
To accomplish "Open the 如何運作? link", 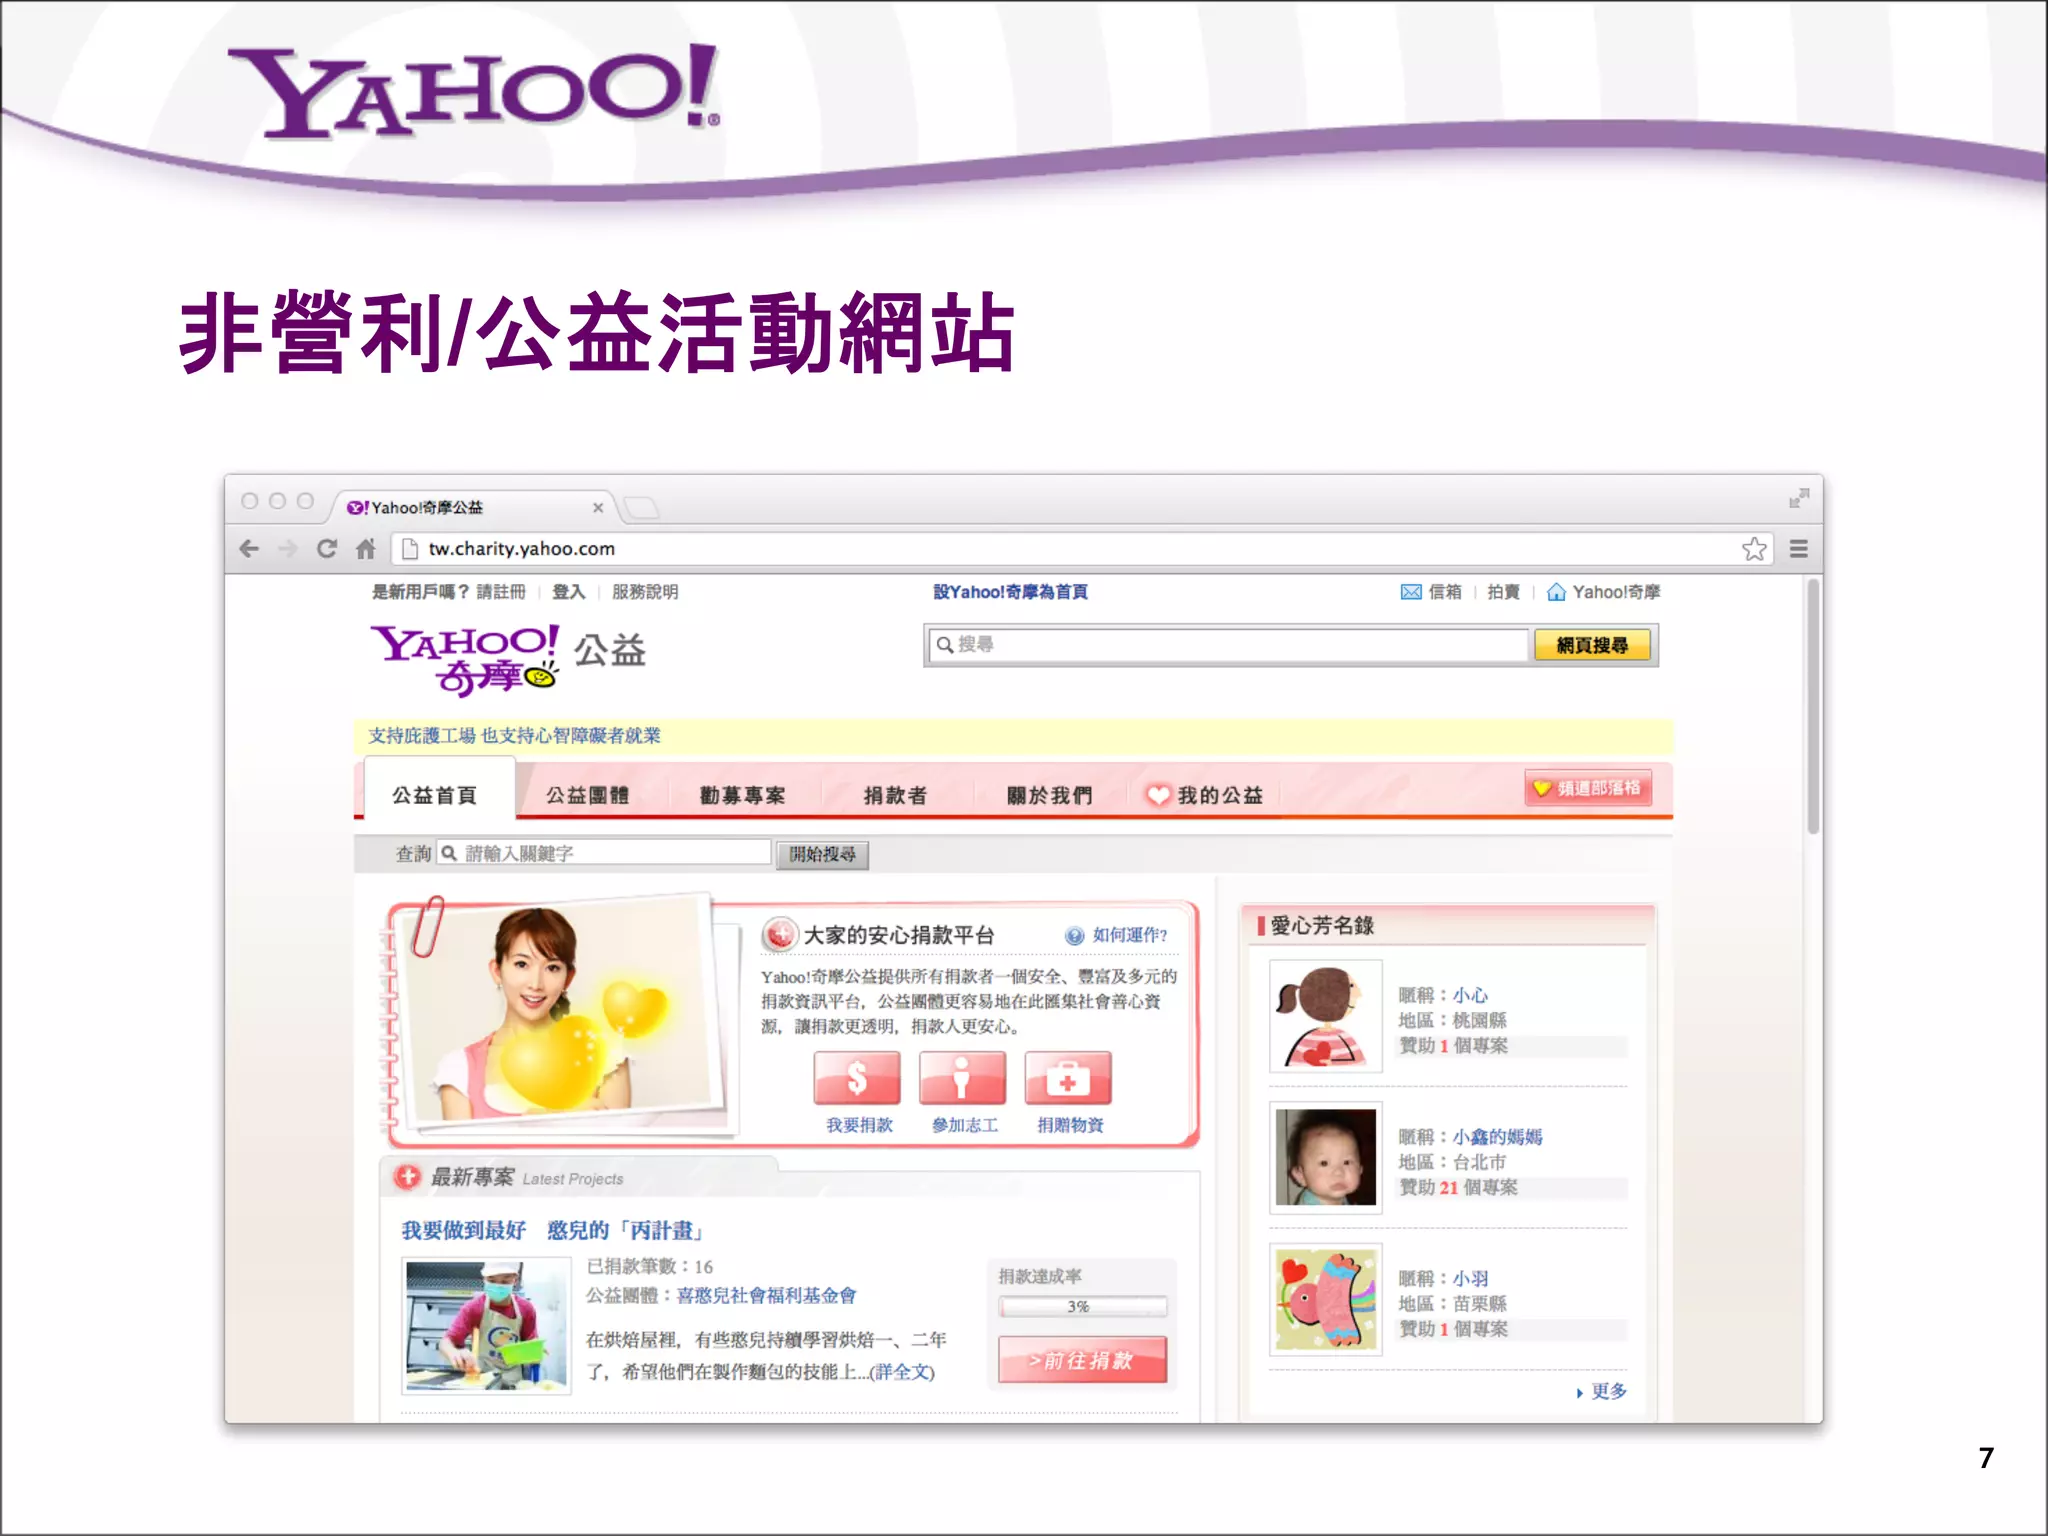I will click(x=1130, y=935).
